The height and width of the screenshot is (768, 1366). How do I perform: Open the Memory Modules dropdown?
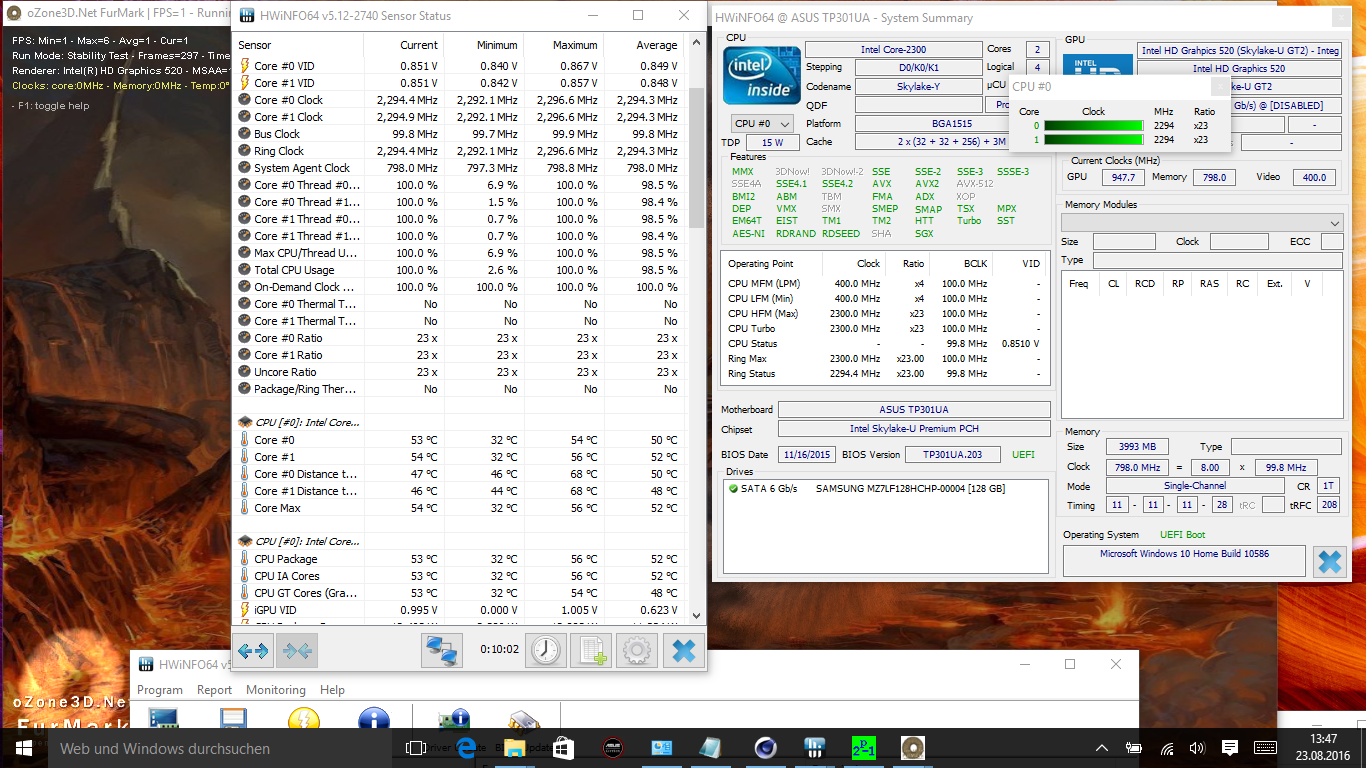tap(1202, 222)
